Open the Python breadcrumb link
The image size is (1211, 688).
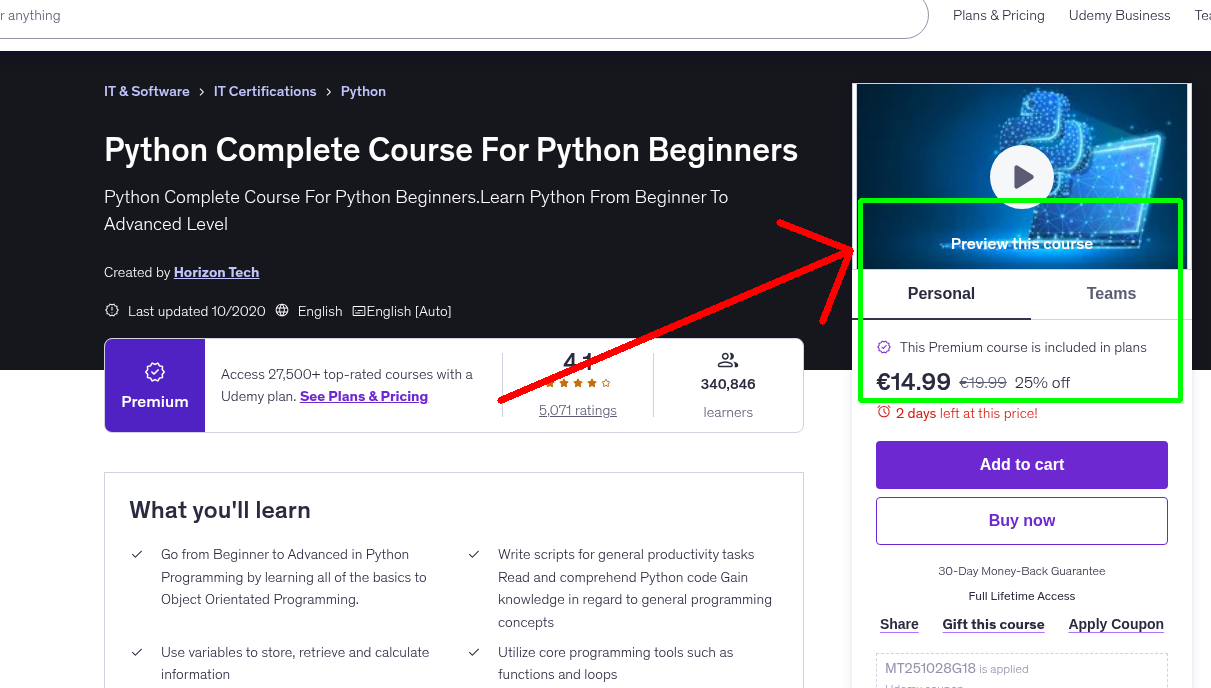(x=363, y=91)
